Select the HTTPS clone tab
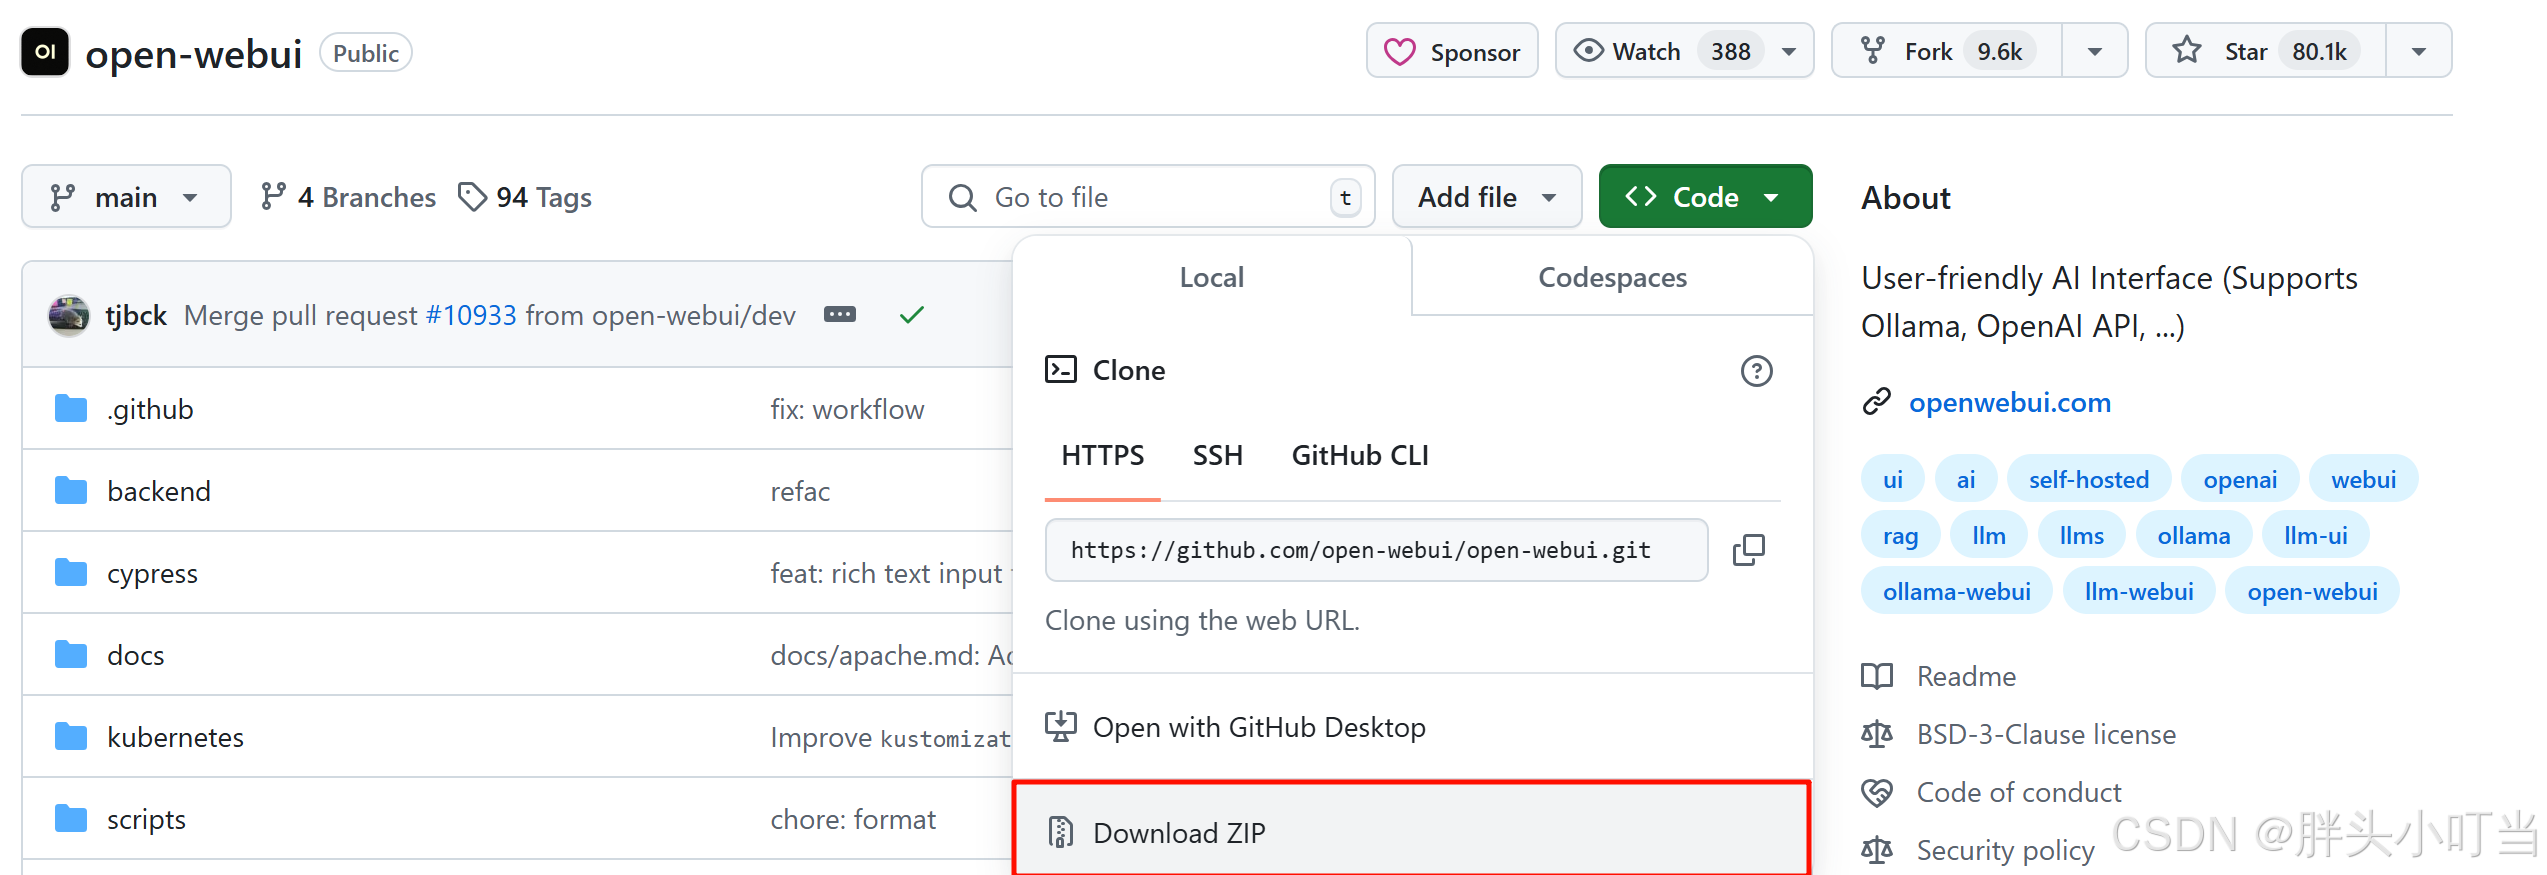This screenshot has width=2547, height=875. point(1102,456)
